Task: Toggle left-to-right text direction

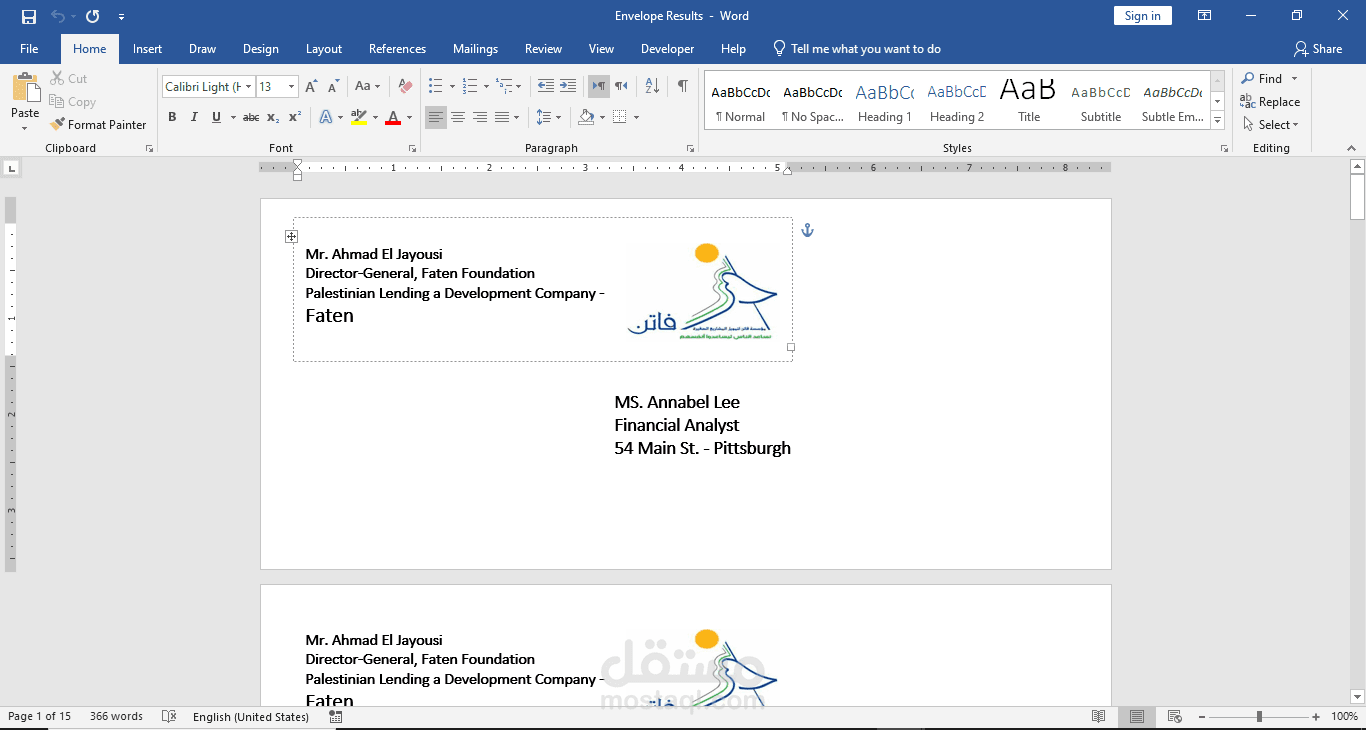Action: pyautogui.click(x=598, y=86)
